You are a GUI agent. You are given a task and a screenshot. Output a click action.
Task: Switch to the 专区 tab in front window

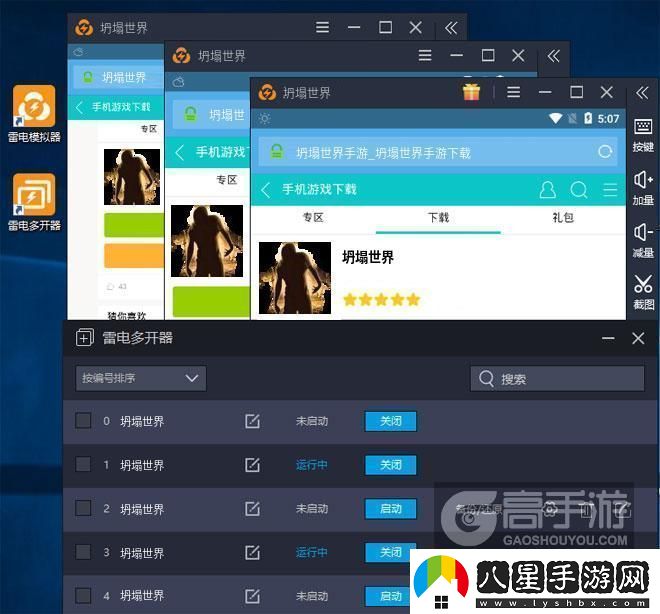point(313,218)
